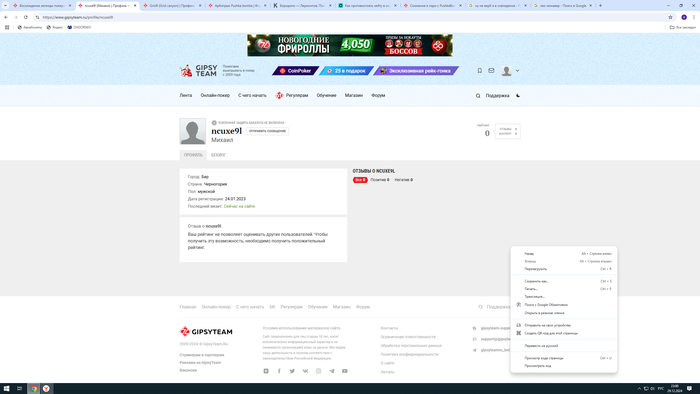Open 'Обучение' in the top navigation

[x=326, y=95]
